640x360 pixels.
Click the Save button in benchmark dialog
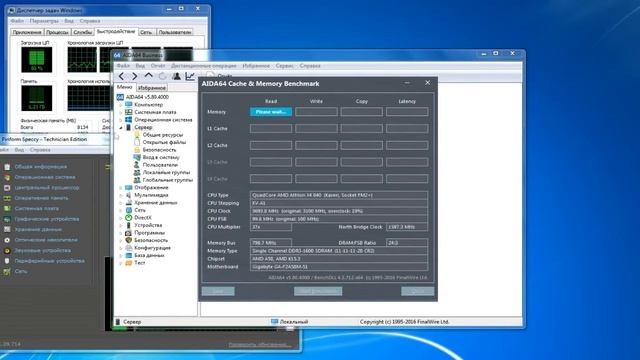[218, 291]
